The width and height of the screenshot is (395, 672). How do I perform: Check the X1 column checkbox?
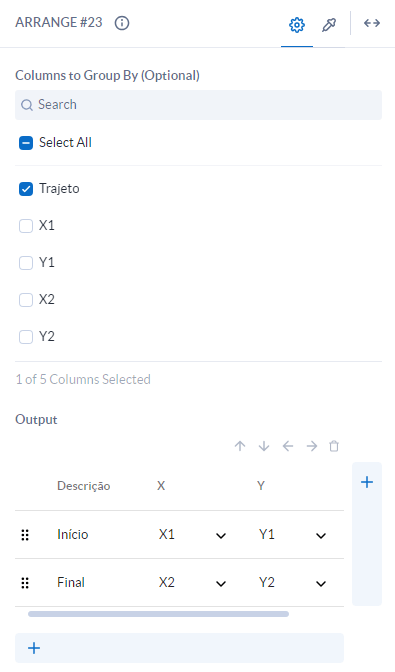pyautogui.click(x=26, y=226)
